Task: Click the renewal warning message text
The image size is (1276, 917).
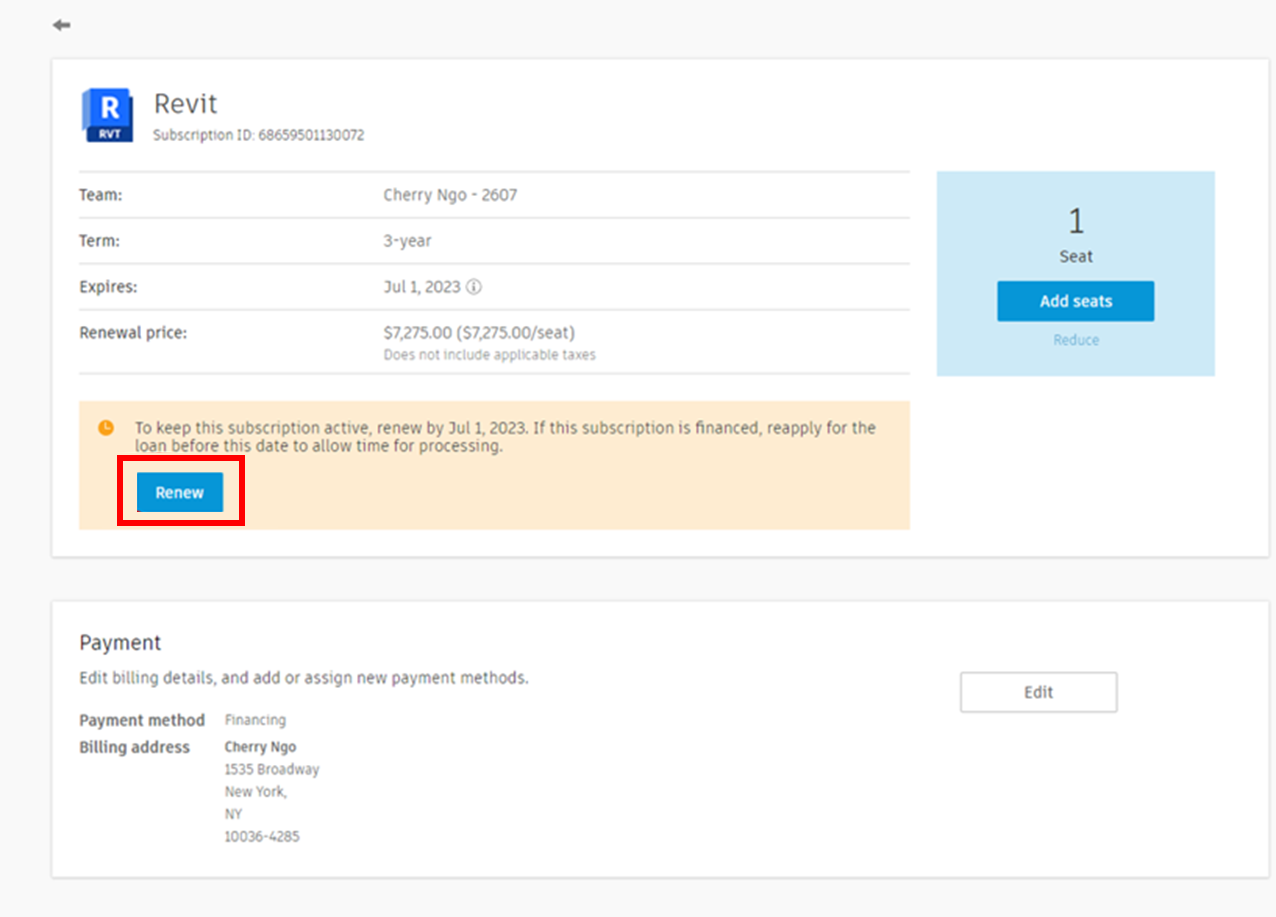Action: 505,437
